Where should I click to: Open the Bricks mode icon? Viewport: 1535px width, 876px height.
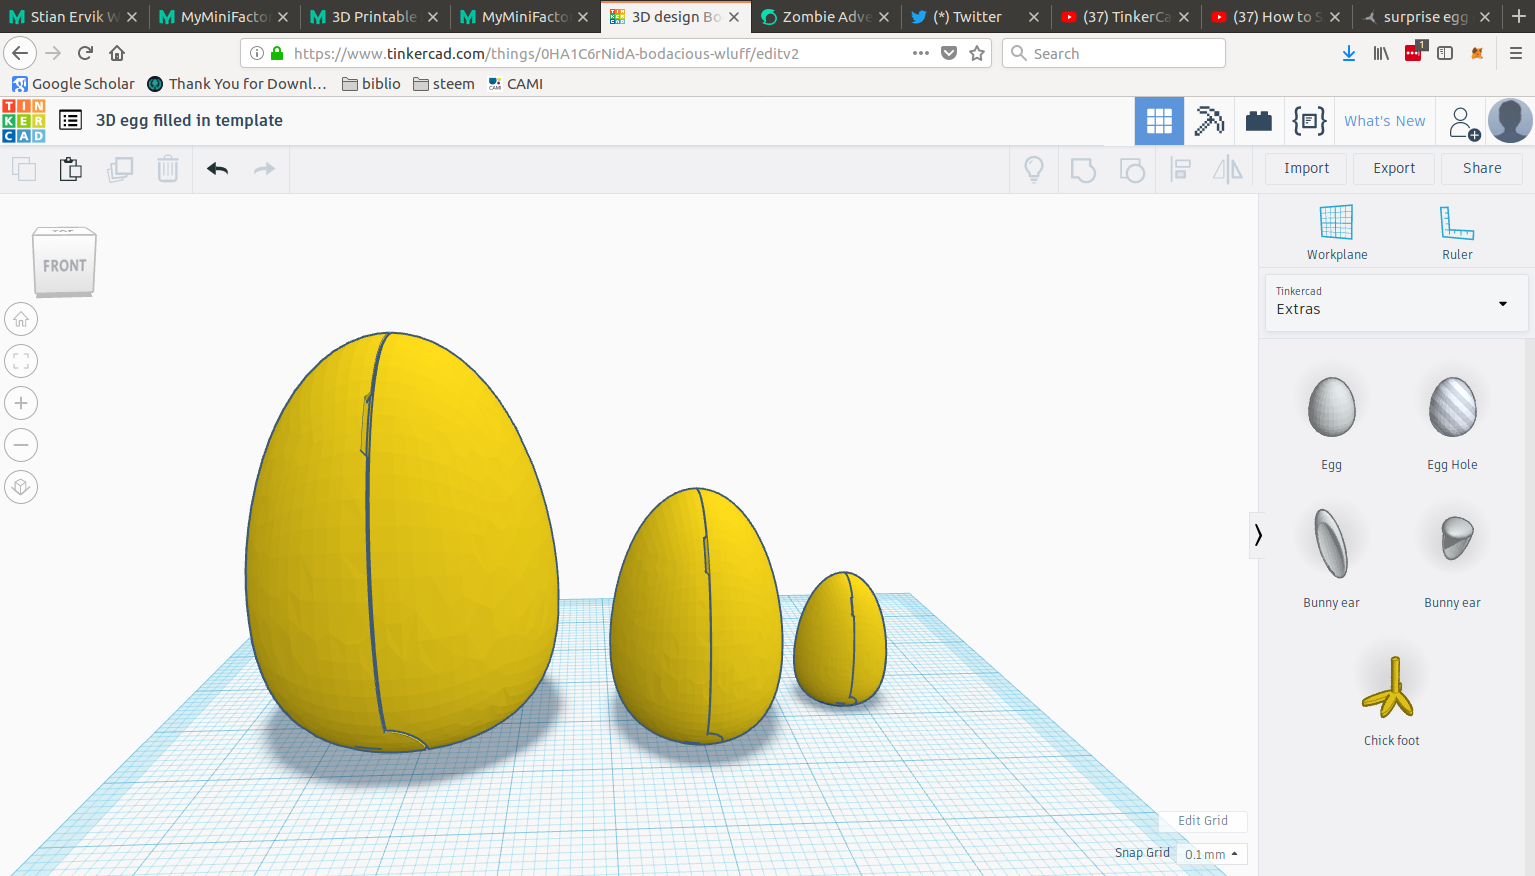[1258, 121]
